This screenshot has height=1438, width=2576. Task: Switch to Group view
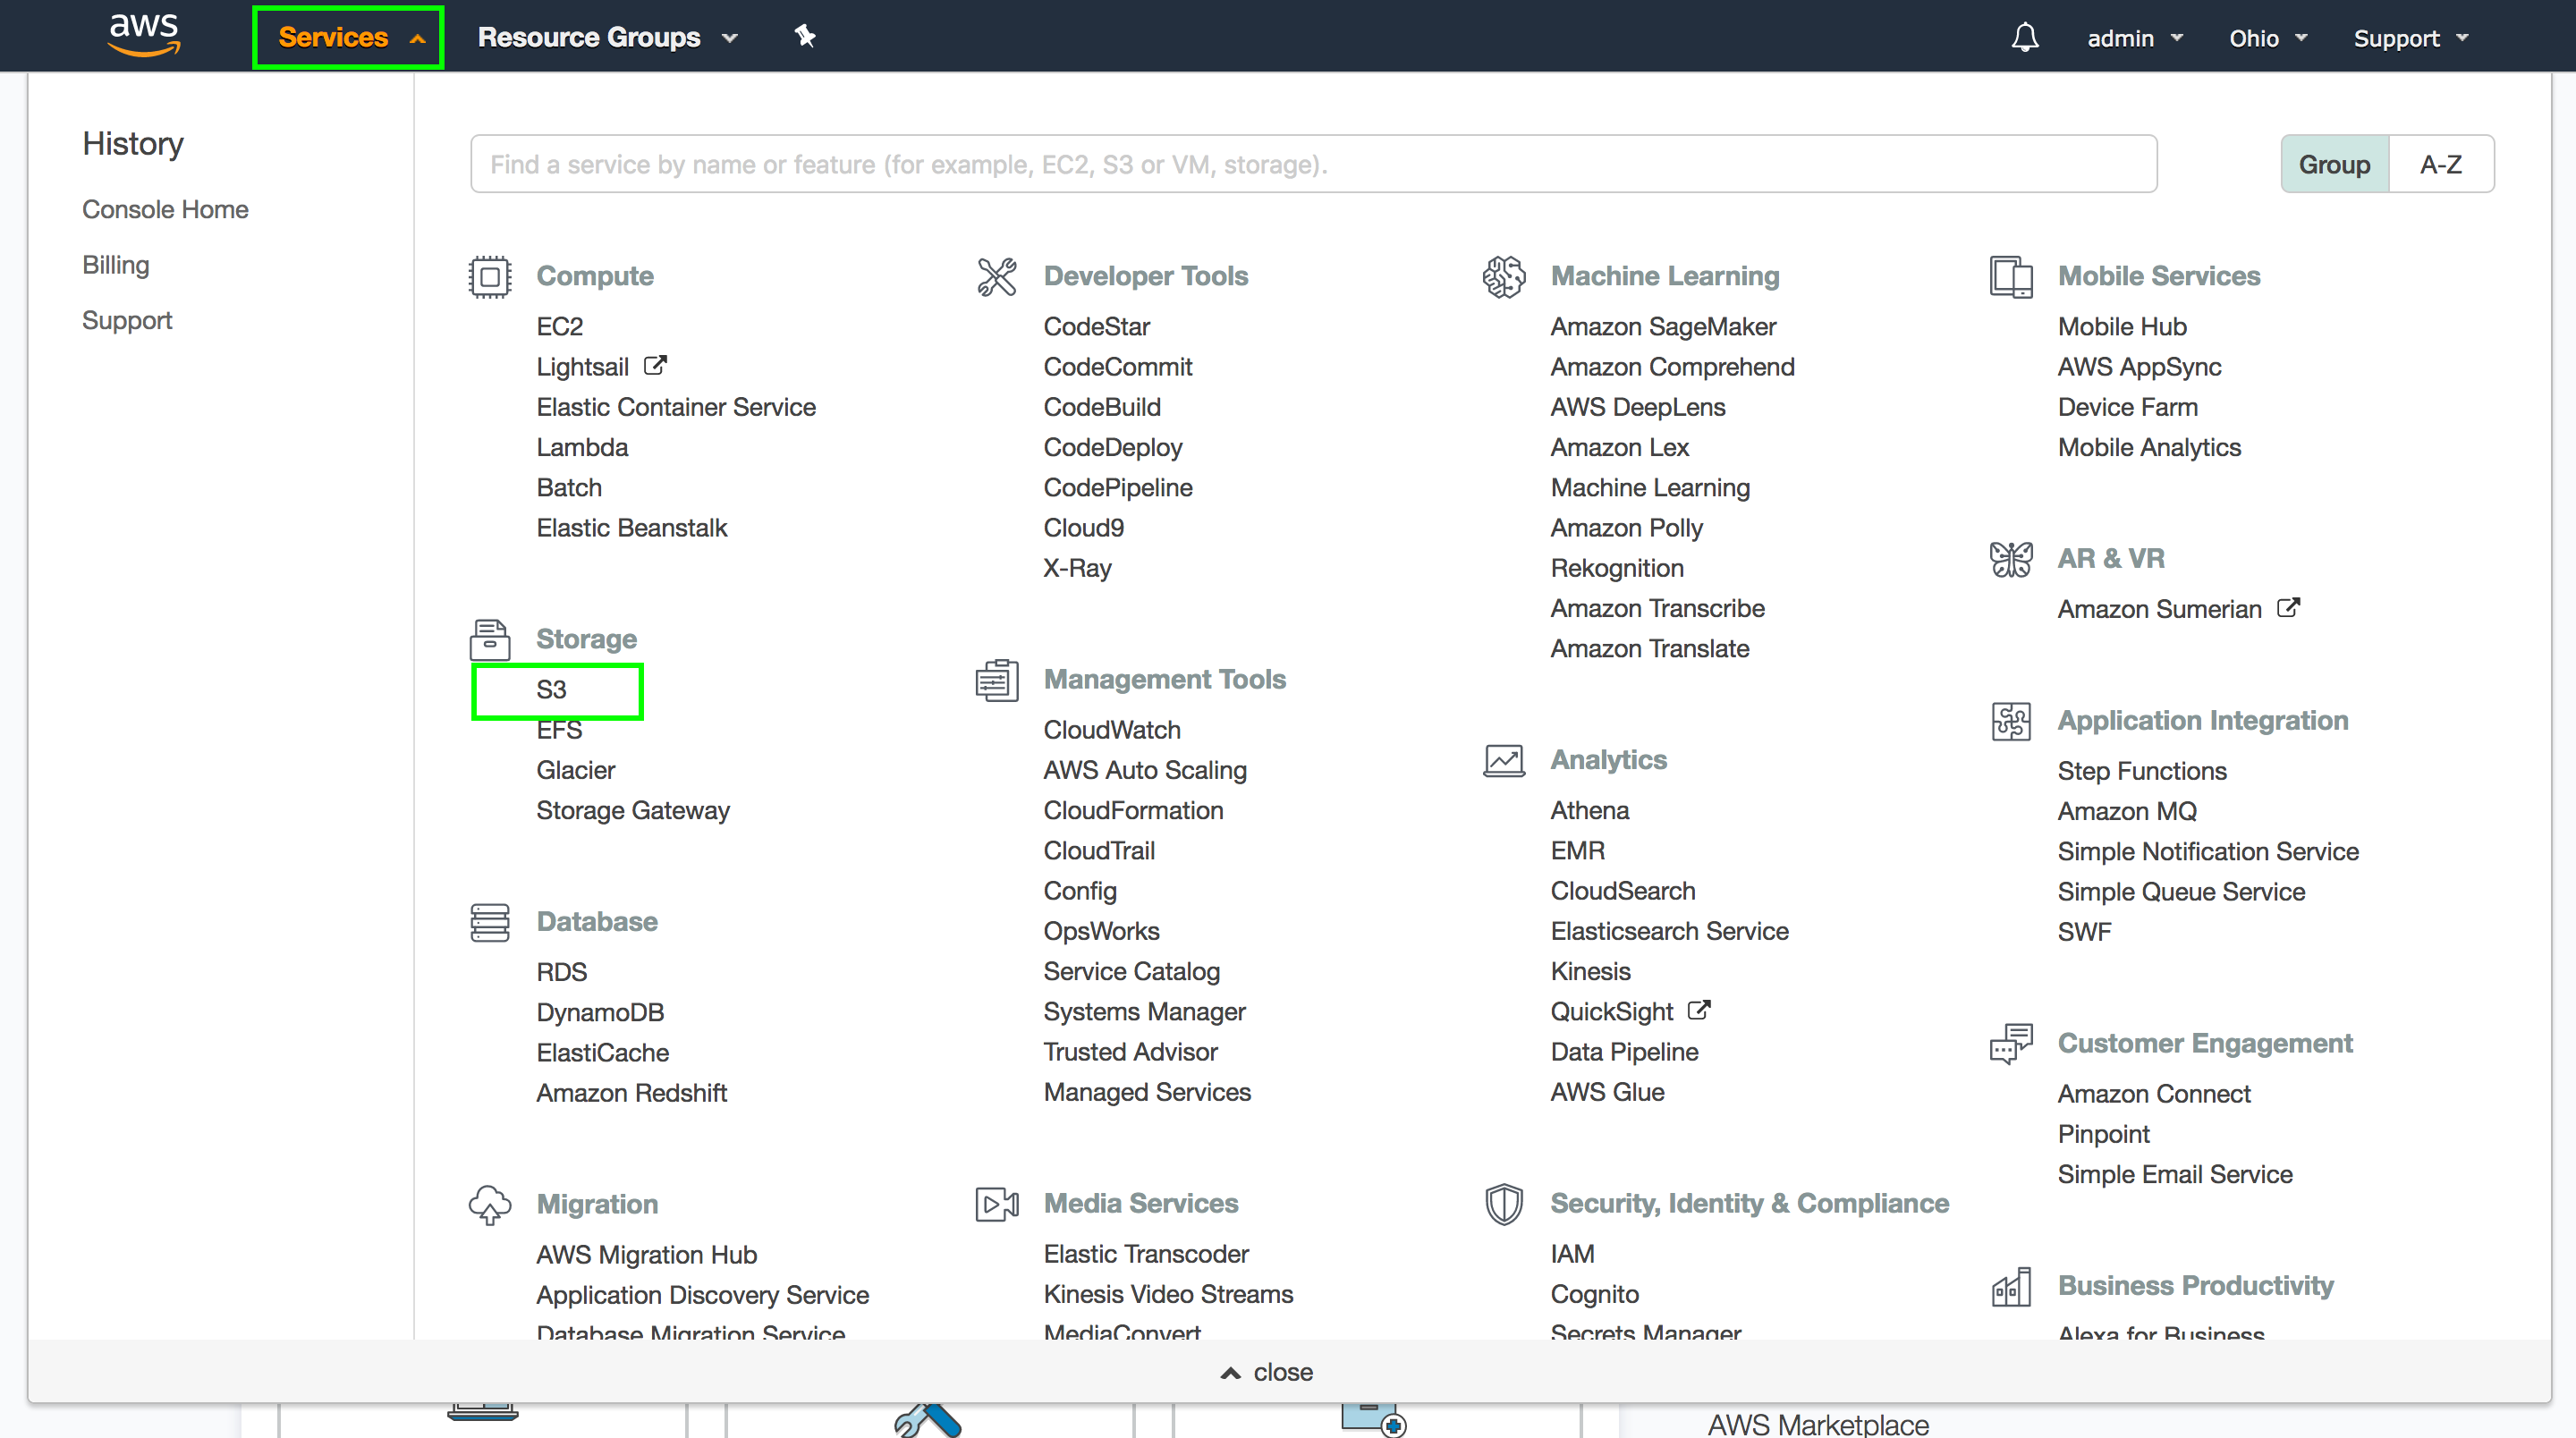2333,164
